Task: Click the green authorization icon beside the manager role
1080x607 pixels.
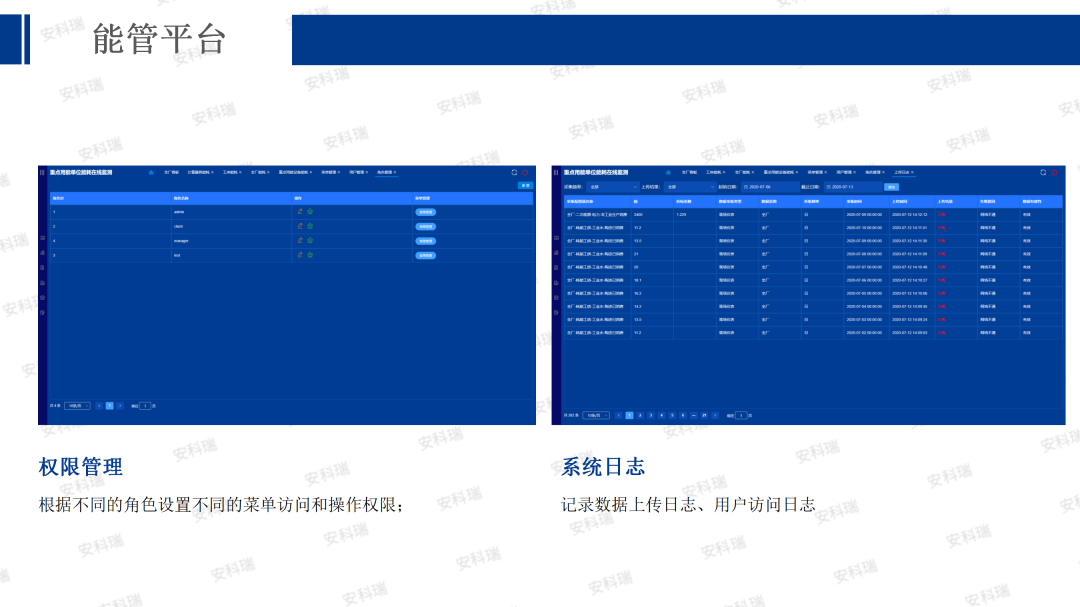Action: point(309,240)
